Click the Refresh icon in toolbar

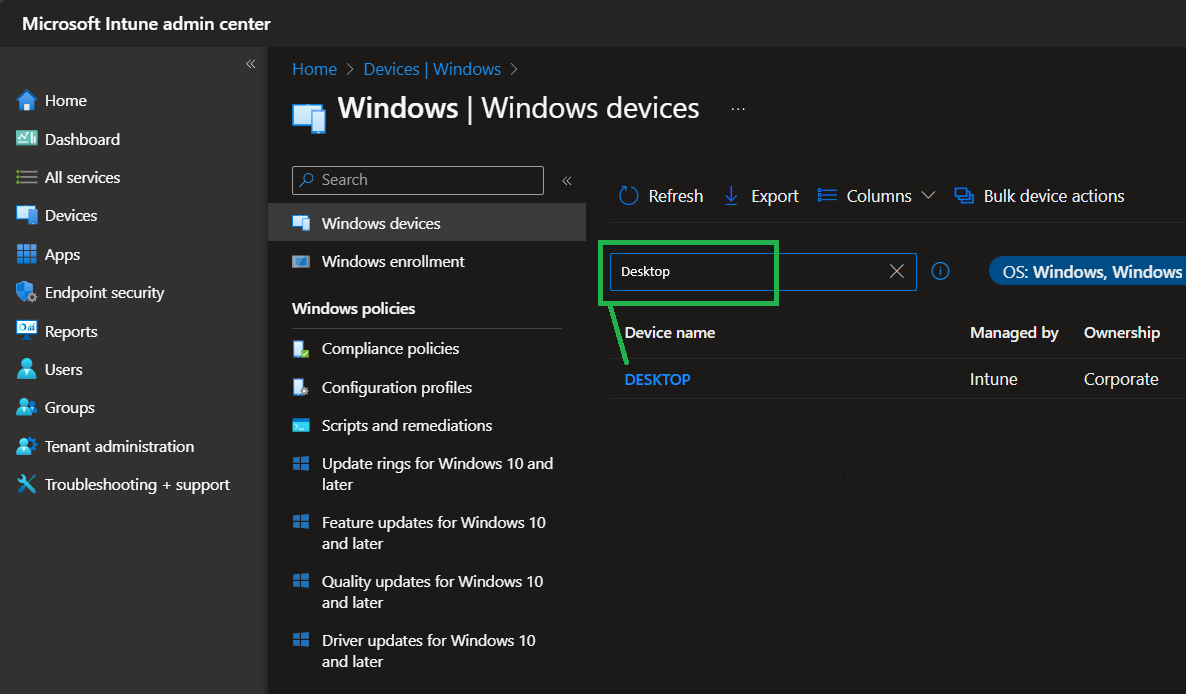pyautogui.click(x=629, y=196)
